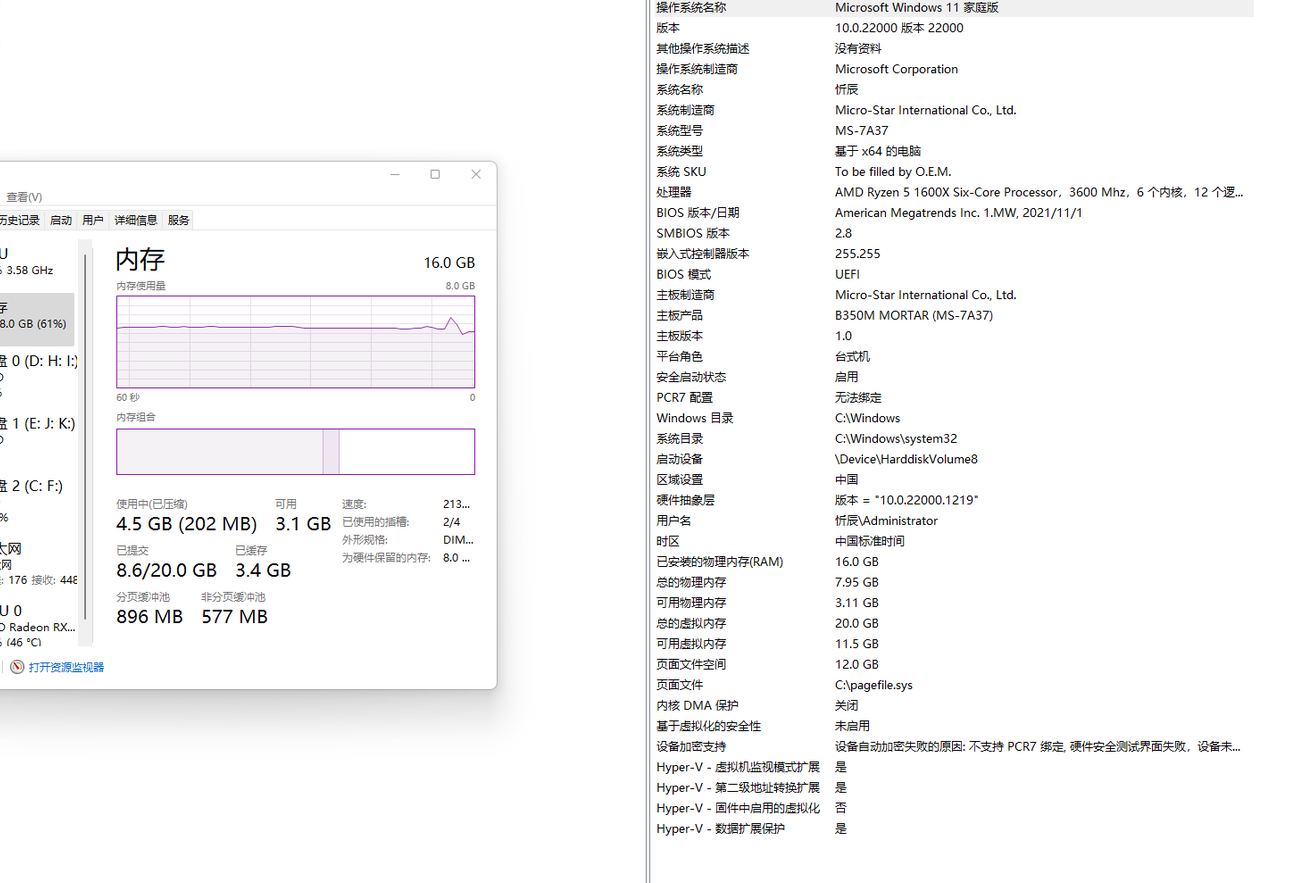Select the C:\Windows\system32 value

point(896,438)
